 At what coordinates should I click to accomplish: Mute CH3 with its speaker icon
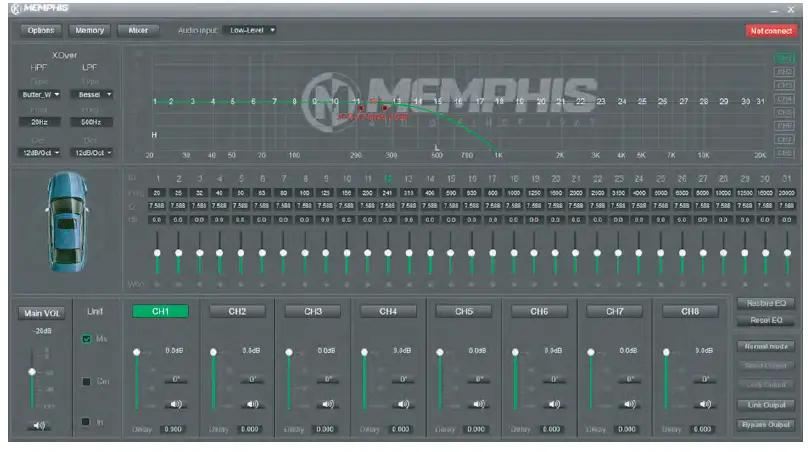[x=328, y=404]
